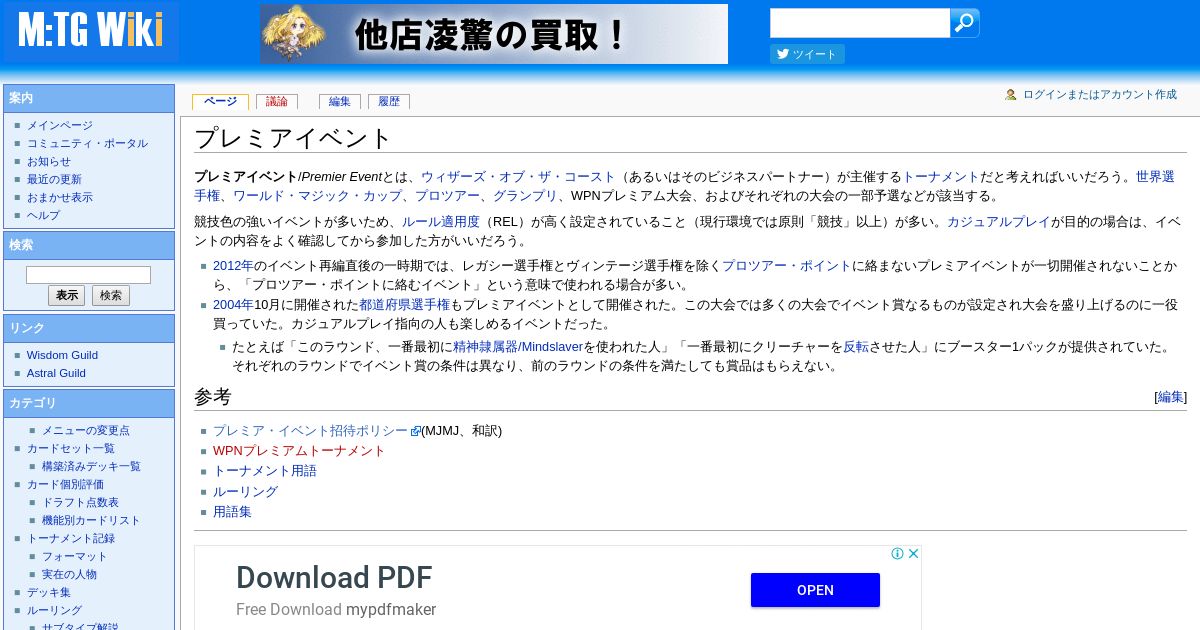
Task: Close the Download PDF ad
Action: (913, 554)
